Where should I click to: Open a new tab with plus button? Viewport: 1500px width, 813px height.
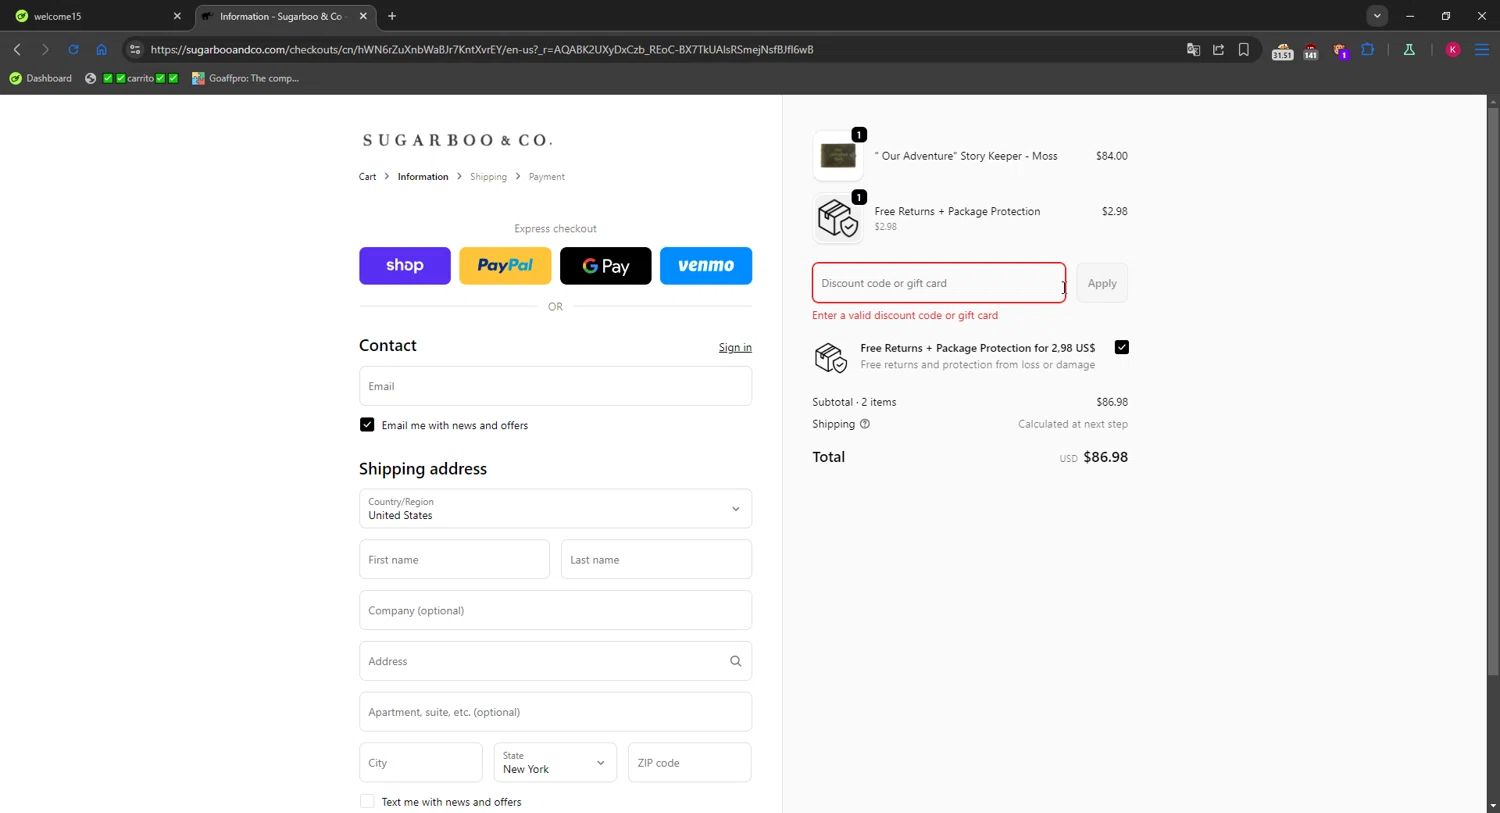[392, 16]
